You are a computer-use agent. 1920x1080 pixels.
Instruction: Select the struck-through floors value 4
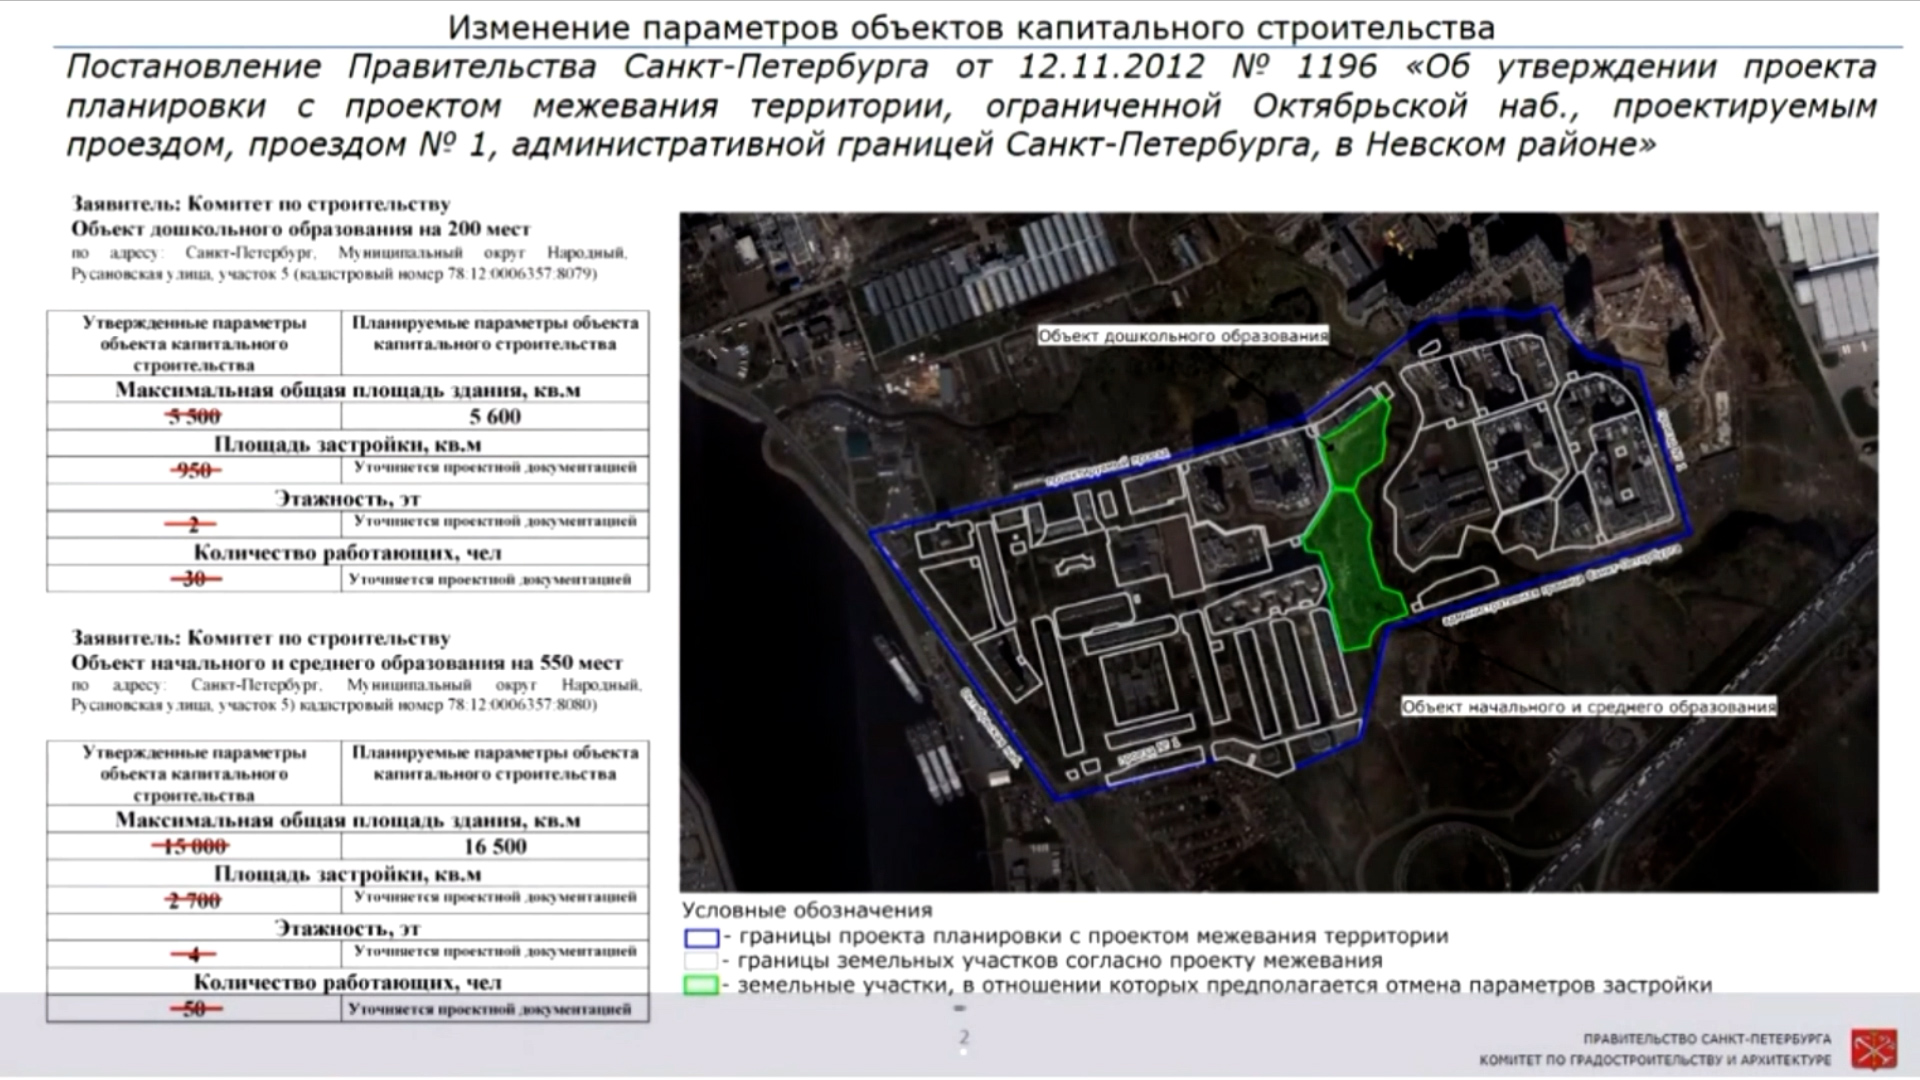pos(194,955)
